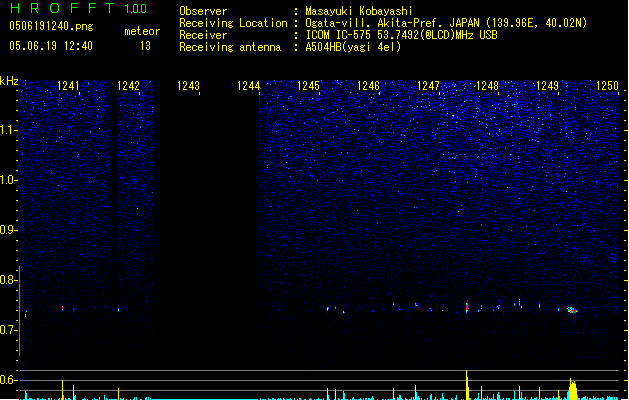Click time axis label 1243
This screenshot has height=400, width=629.
pos(188,86)
